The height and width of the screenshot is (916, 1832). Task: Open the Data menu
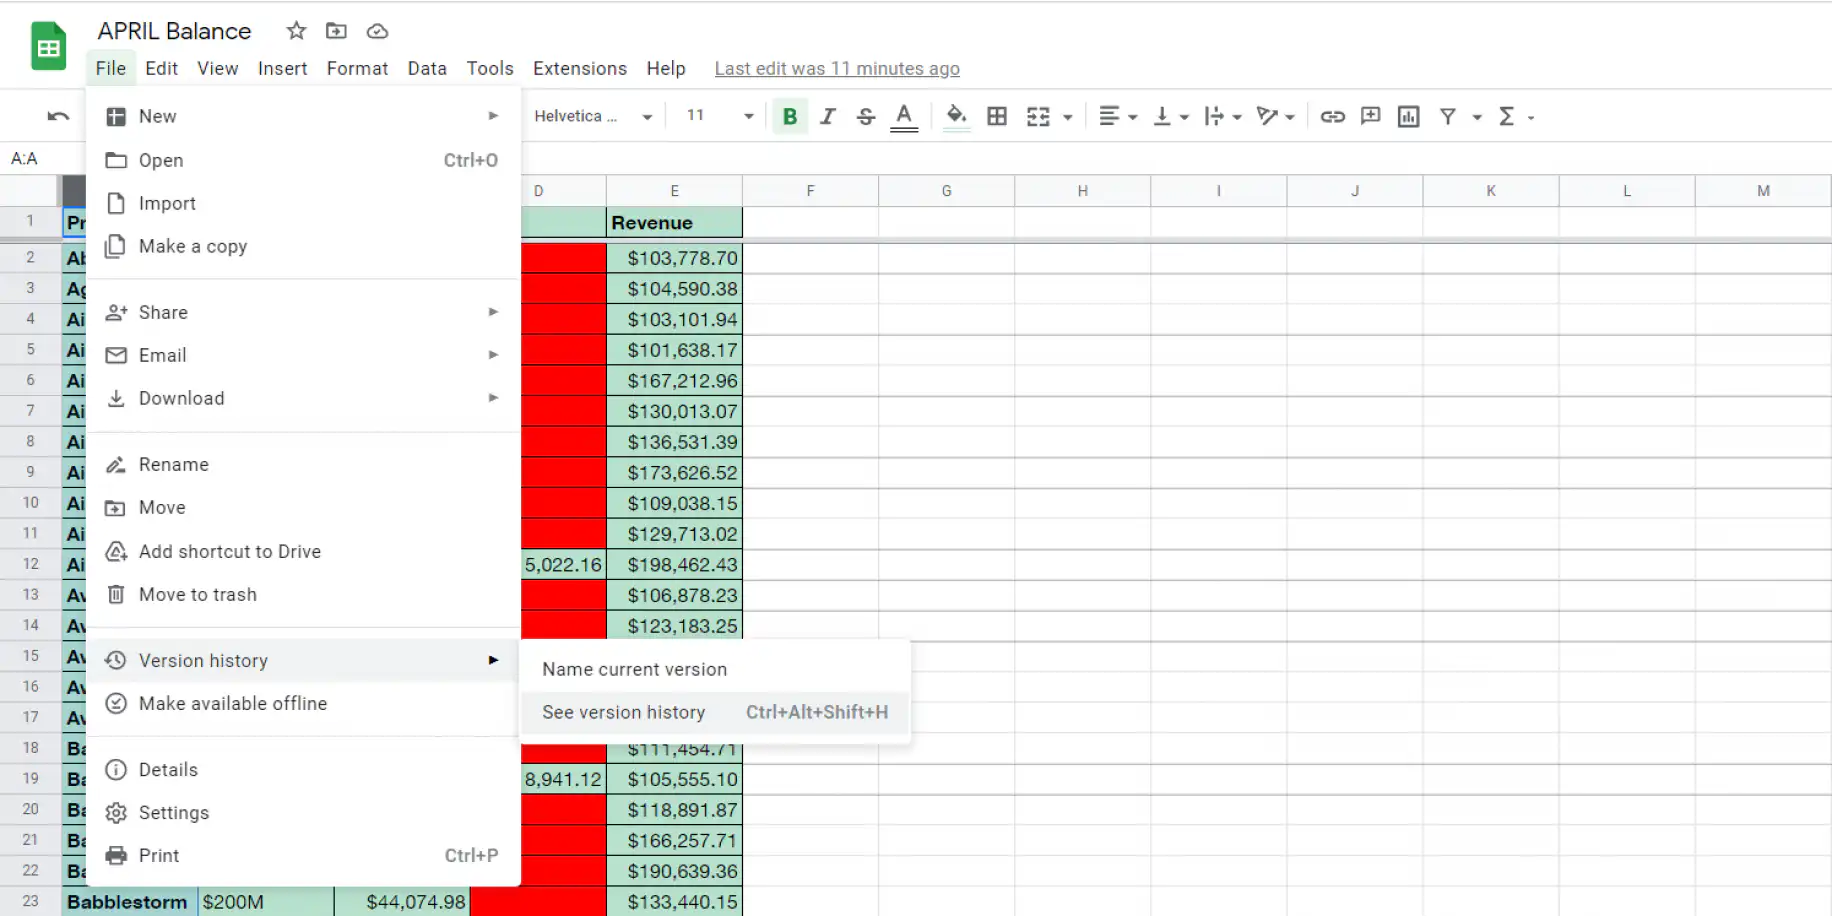(427, 68)
